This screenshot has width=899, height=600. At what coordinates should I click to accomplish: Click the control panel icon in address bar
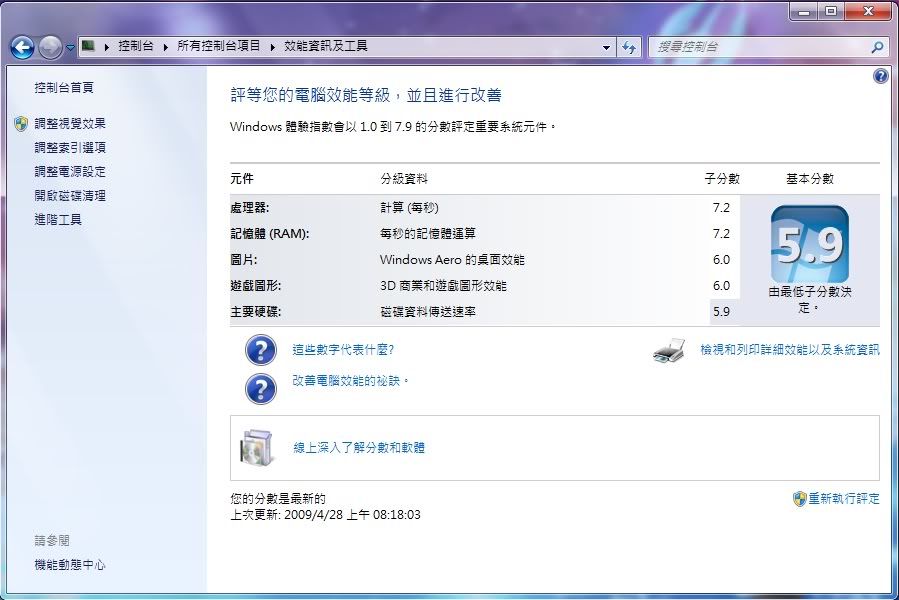88,46
